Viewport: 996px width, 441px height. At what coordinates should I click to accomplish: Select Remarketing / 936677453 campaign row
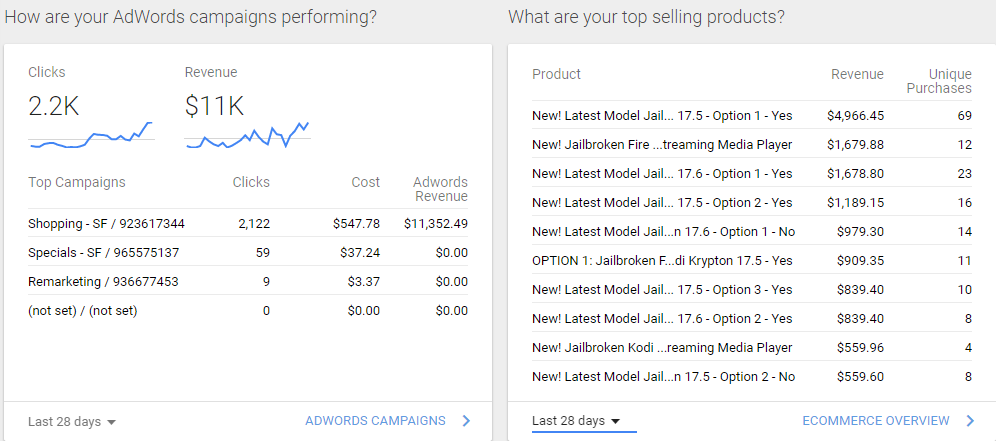[x=103, y=282]
